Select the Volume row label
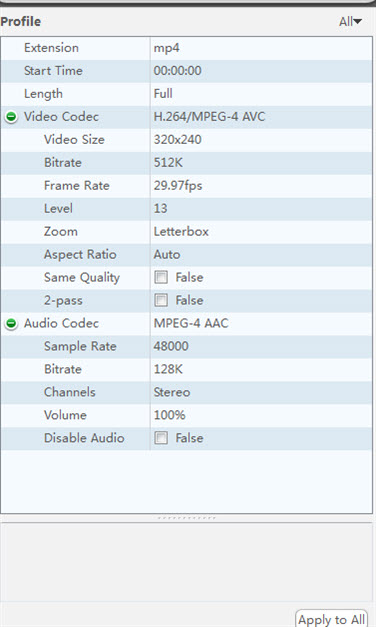Viewport: 376px width, 627px height. point(65,415)
